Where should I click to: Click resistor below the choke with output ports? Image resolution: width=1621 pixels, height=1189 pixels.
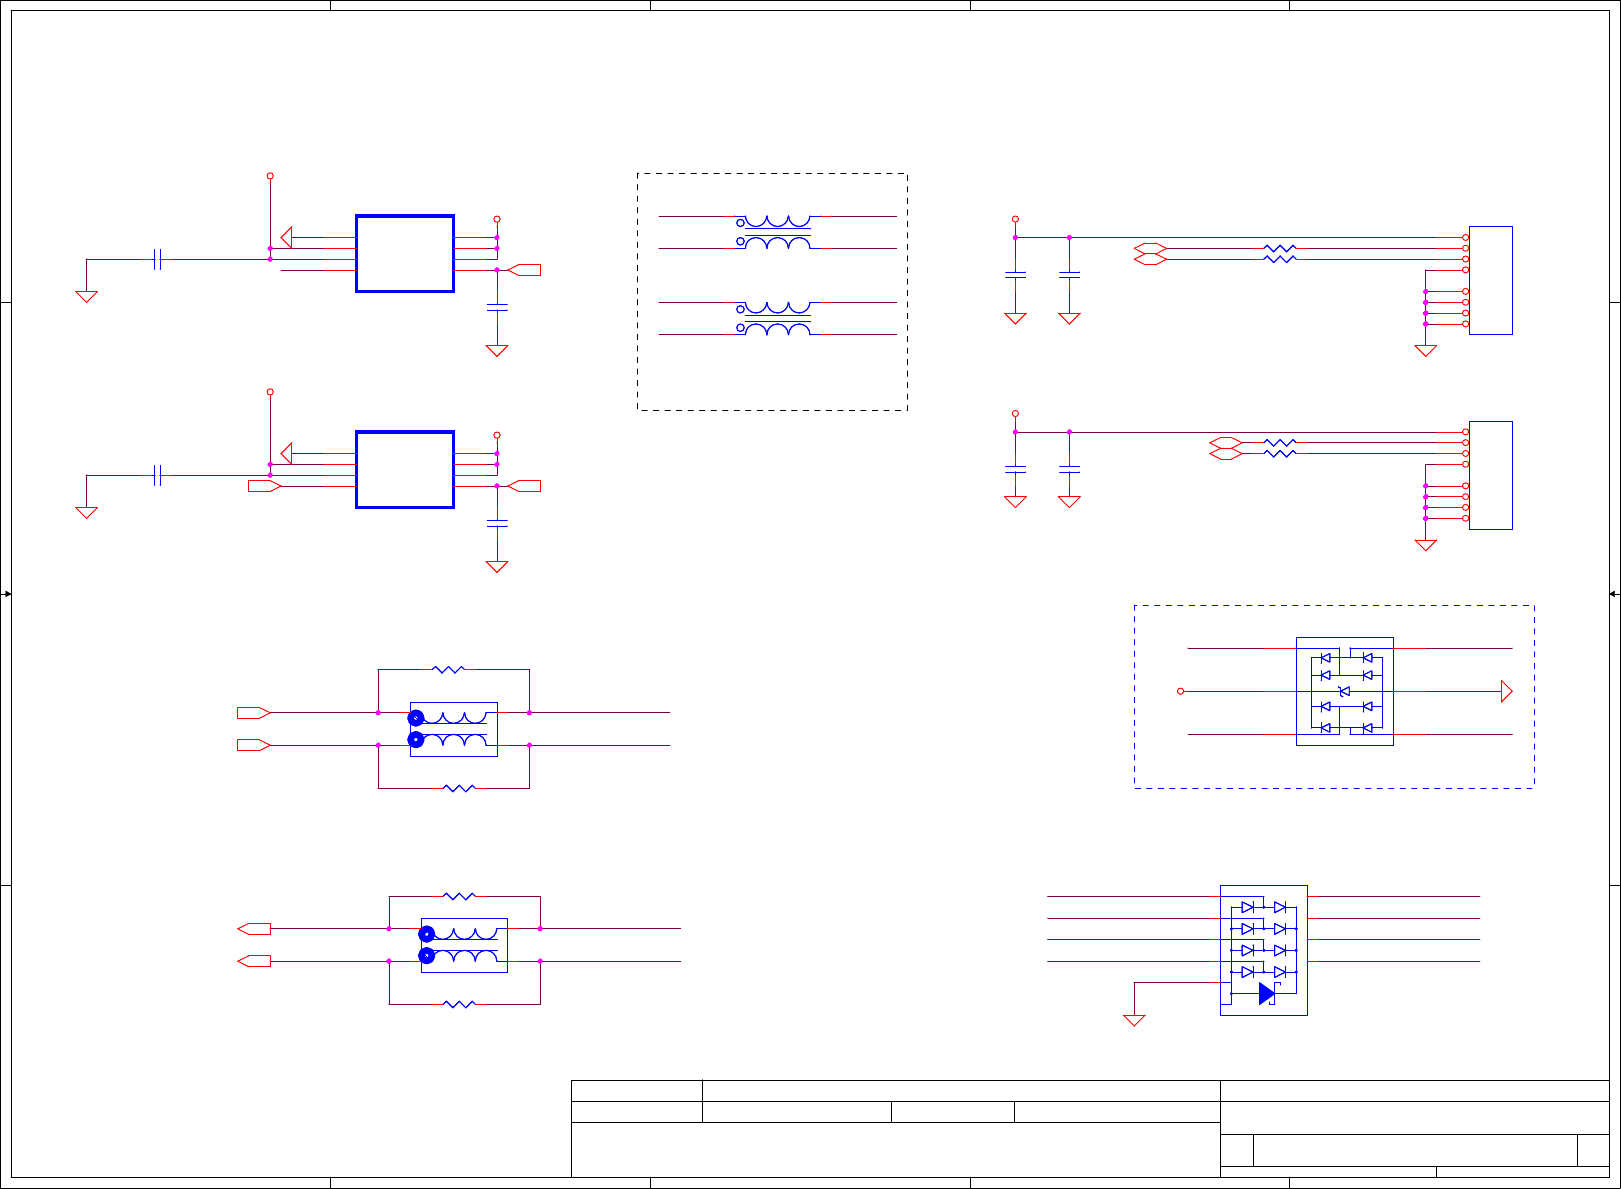coord(459,1004)
